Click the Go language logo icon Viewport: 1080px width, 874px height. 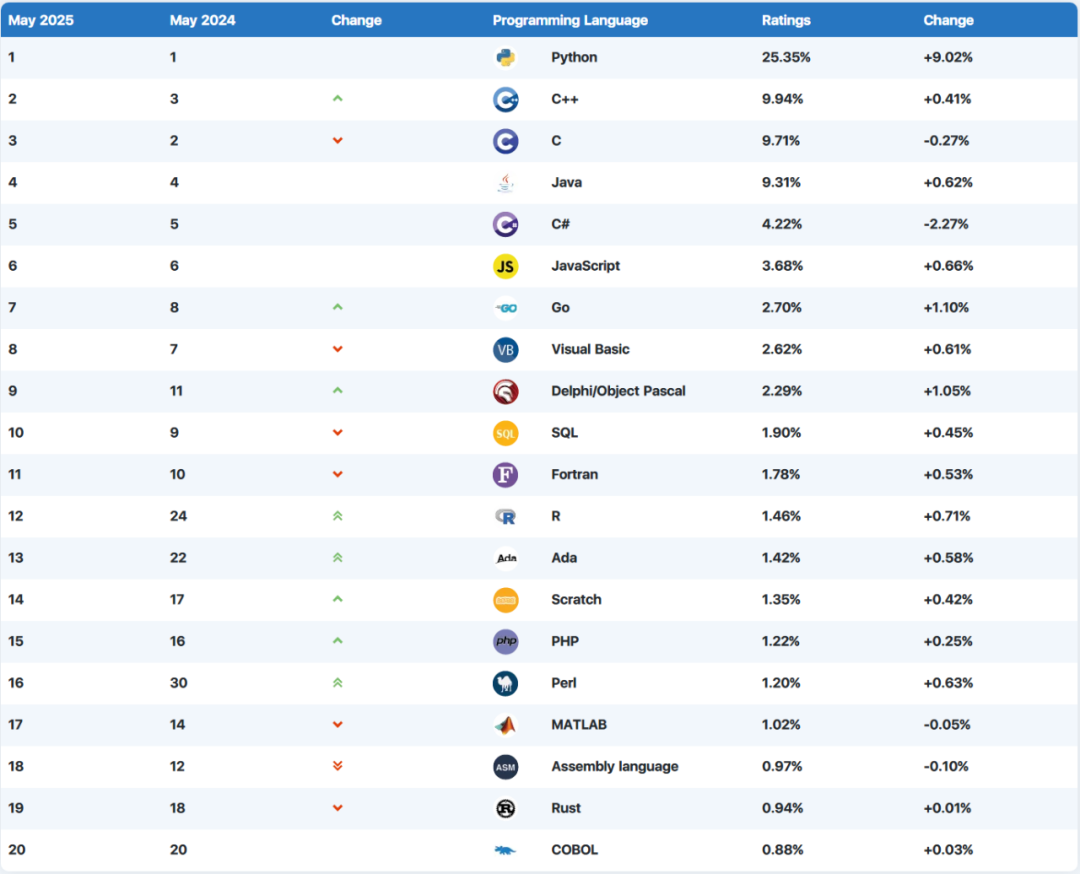click(x=505, y=308)
